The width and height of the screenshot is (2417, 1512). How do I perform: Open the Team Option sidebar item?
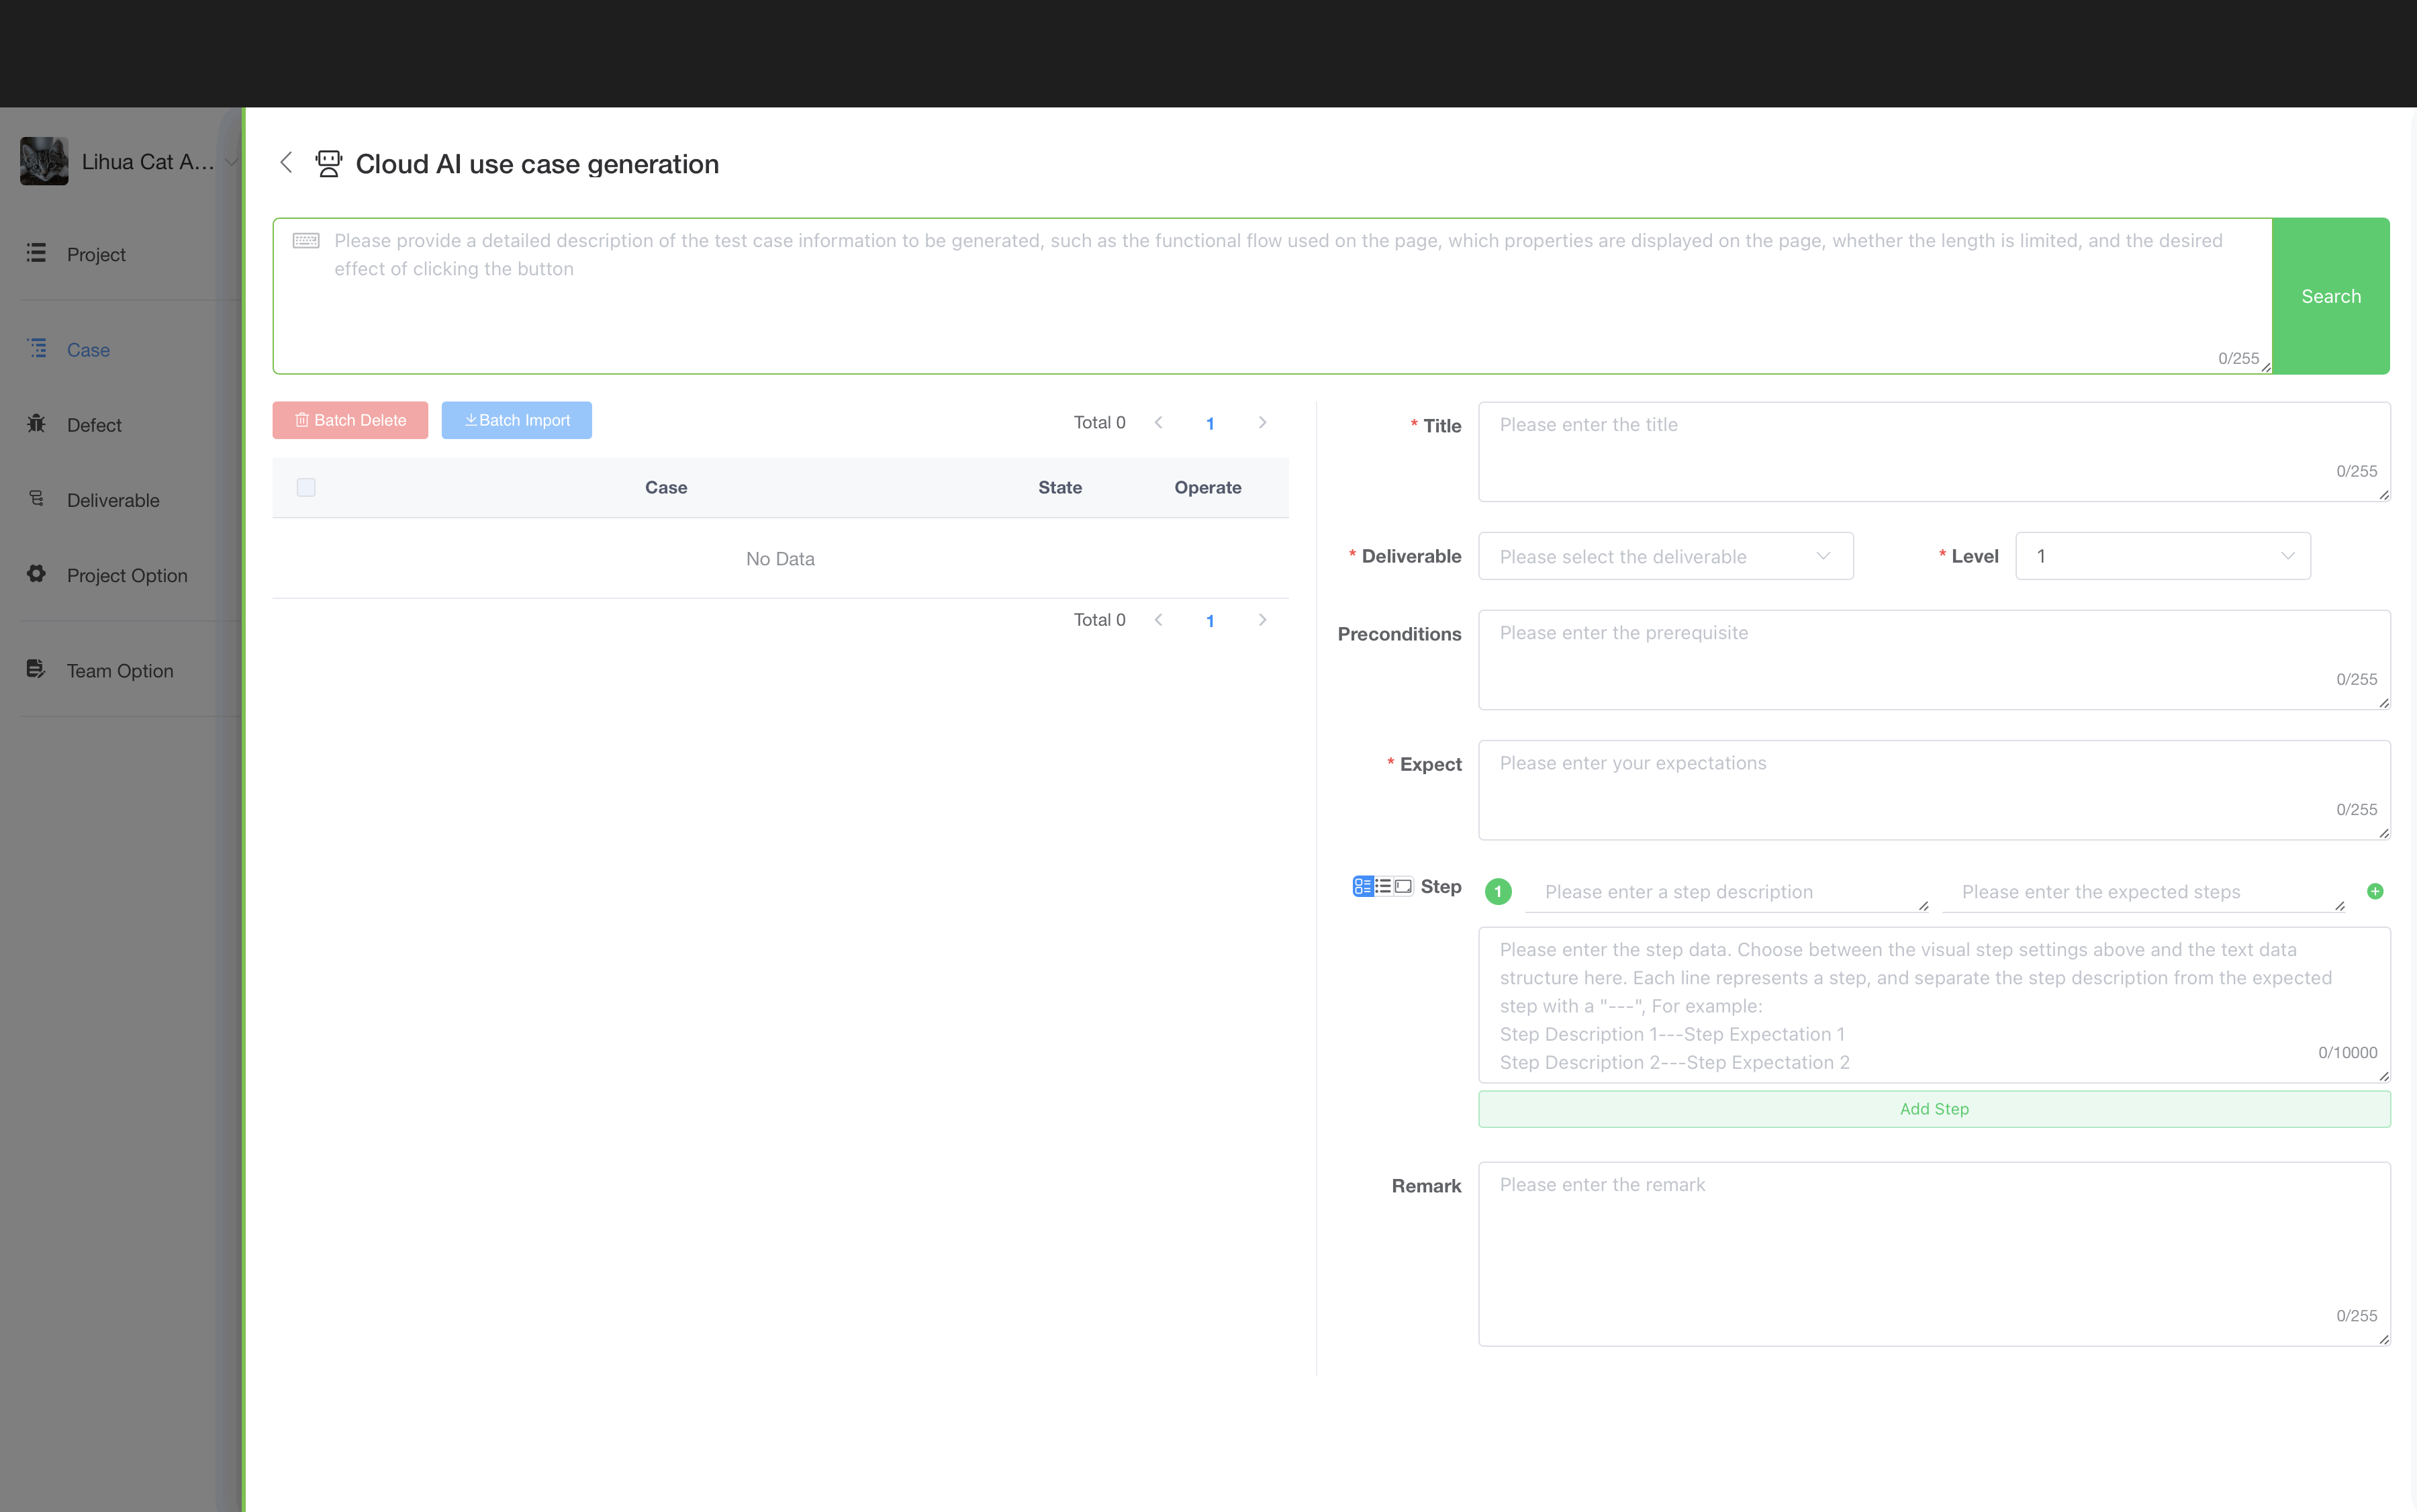(120, 671)
